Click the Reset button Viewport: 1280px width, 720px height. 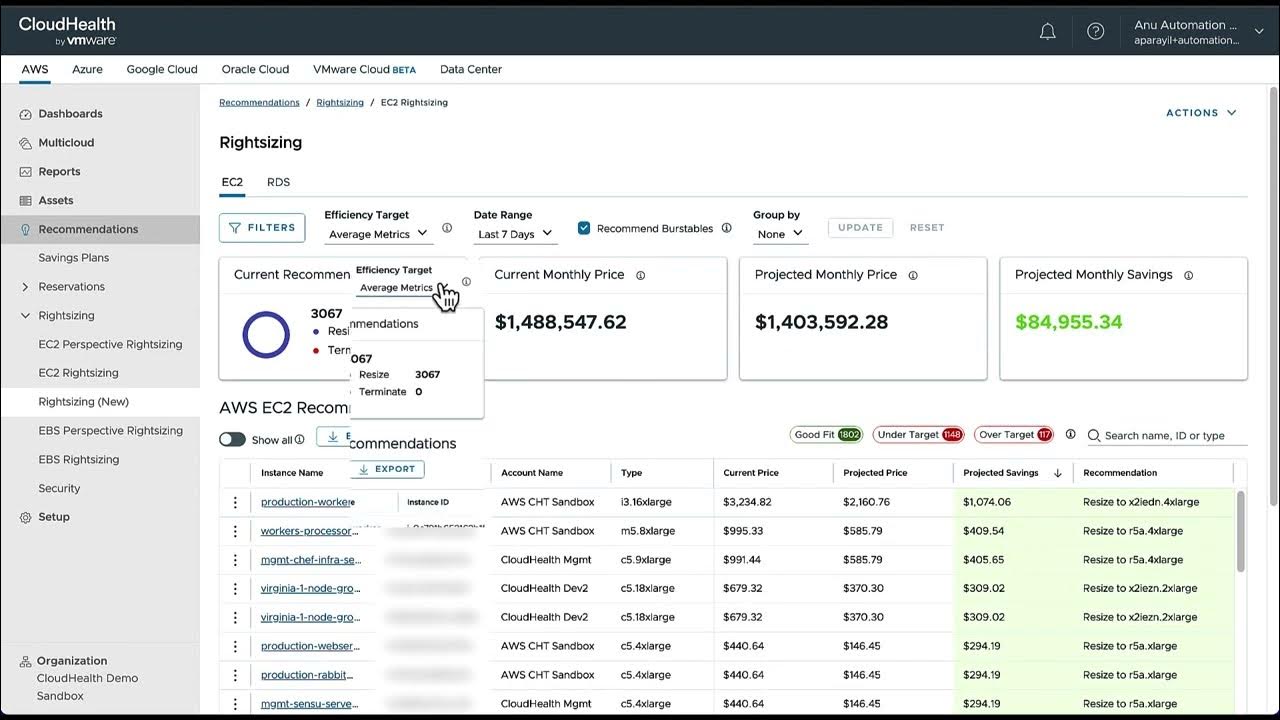pyautogui.click(x=927, y=228)
